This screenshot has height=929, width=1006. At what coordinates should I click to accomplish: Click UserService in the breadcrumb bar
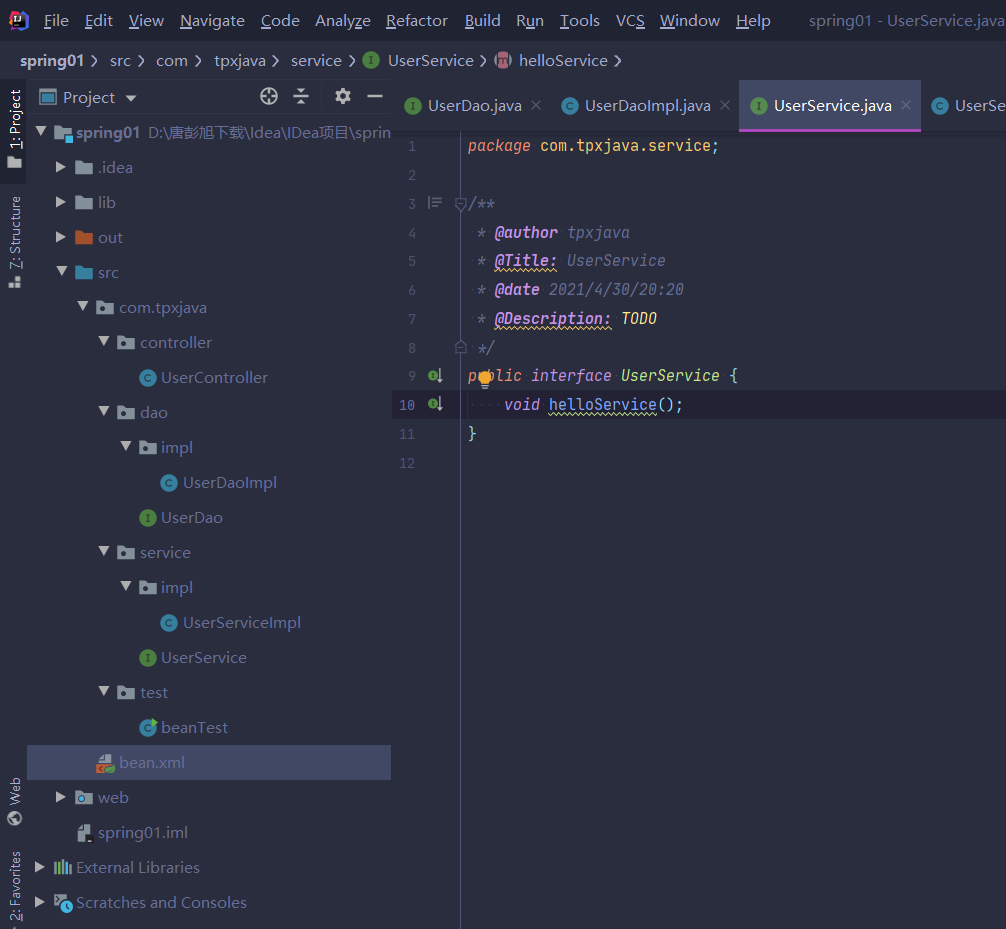pos(431,60)
